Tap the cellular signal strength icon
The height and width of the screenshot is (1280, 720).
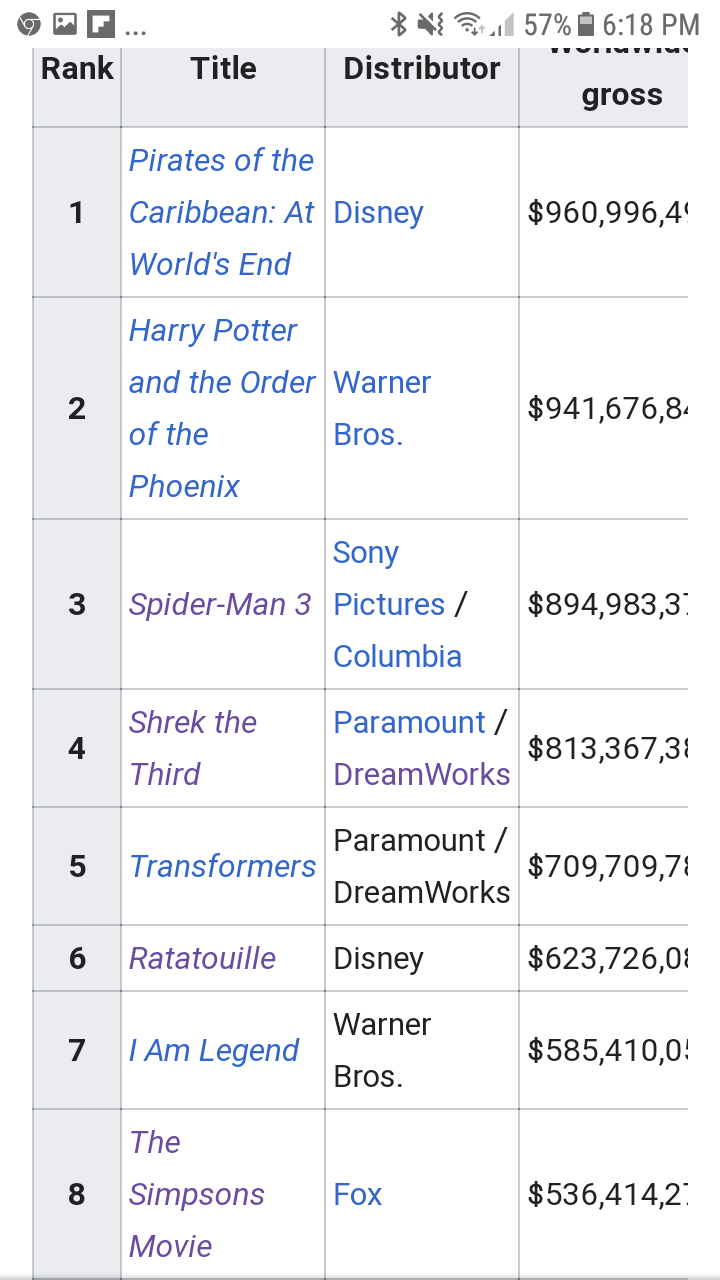coord(503,24)
